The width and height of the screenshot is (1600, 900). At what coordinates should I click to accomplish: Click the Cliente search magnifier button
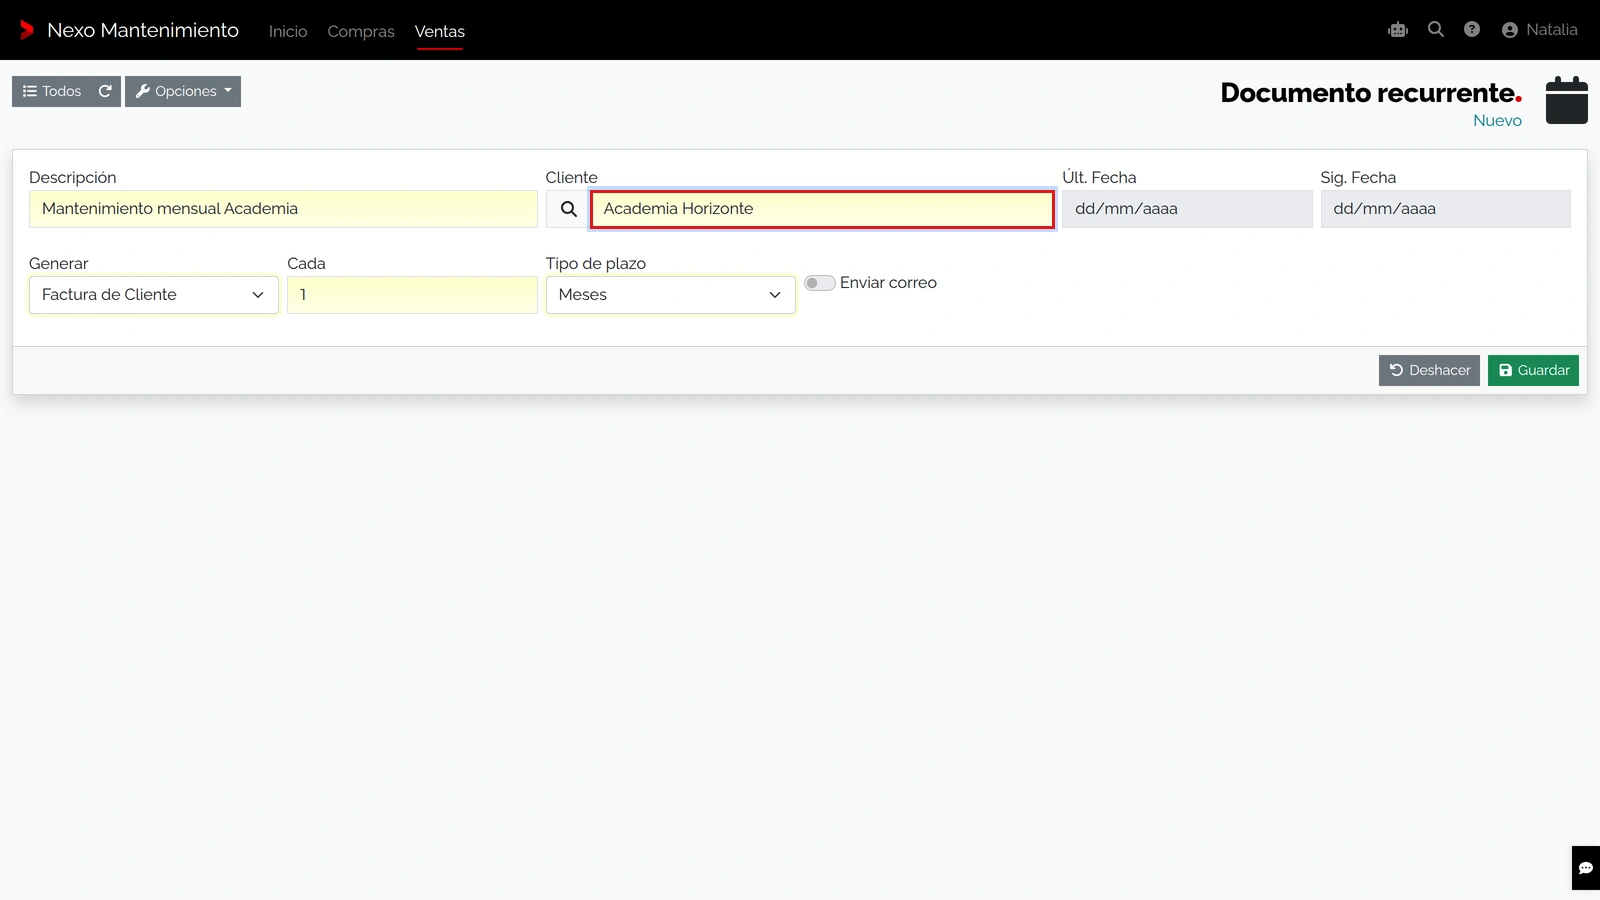[x=568, y=209]
